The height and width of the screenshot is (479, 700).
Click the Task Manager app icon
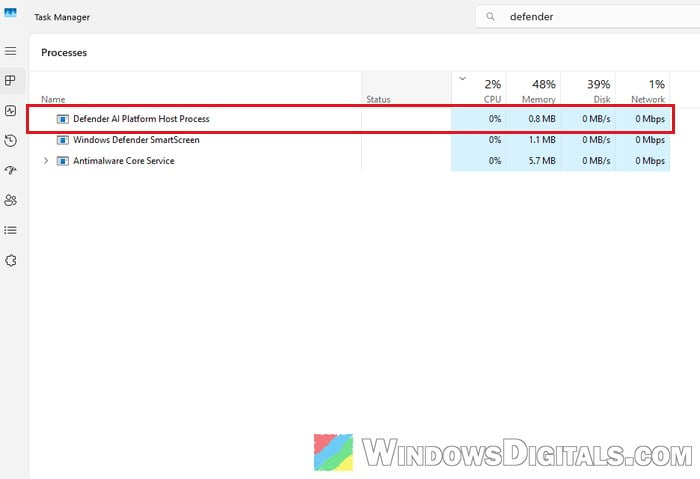pyautogui.click(x=10, y=13)
